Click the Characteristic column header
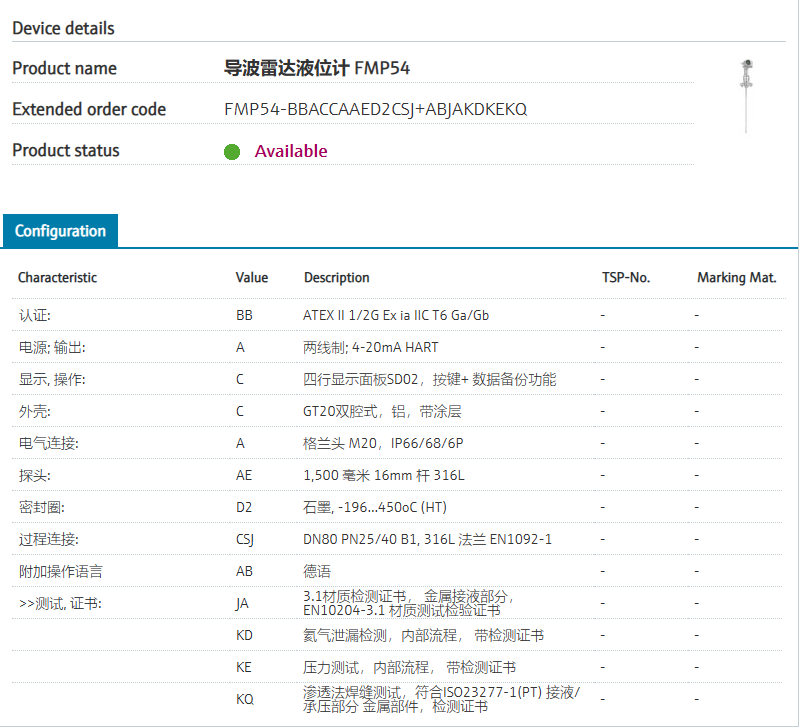The height and width of the screenshot is (728, 800). pyautogui.click(x=58, y=278)
